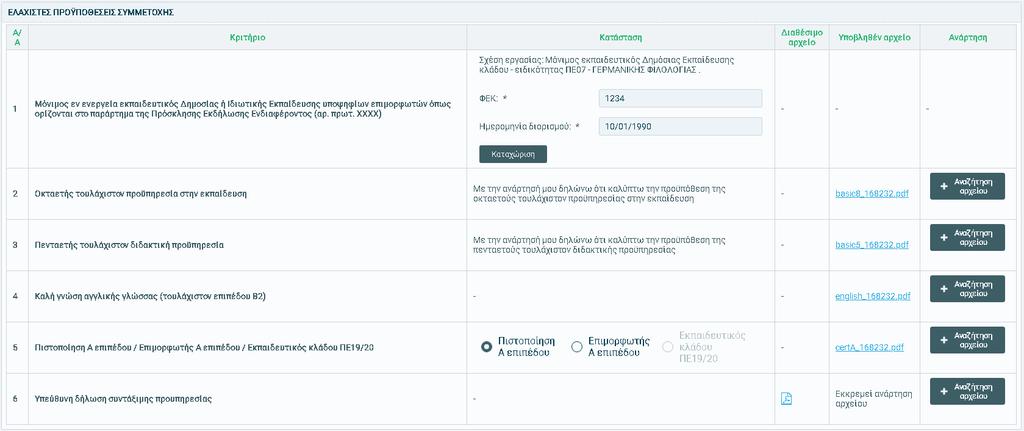The width and height of the screenshot is (1024, 431).
Task: Open the certA_168232.pdf file link
Action: (870, 347)
